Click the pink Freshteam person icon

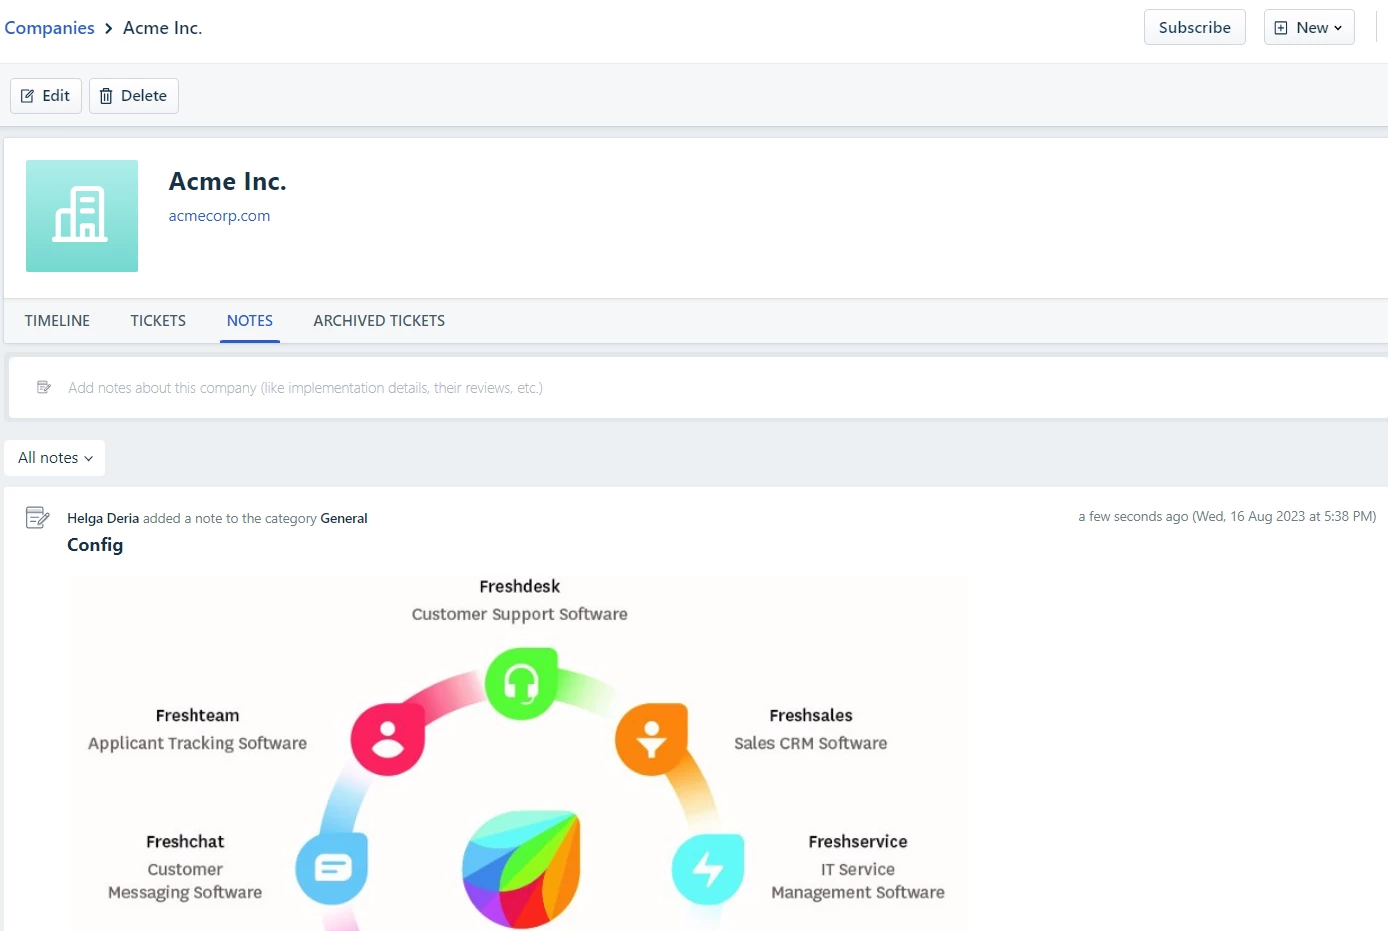387,739
